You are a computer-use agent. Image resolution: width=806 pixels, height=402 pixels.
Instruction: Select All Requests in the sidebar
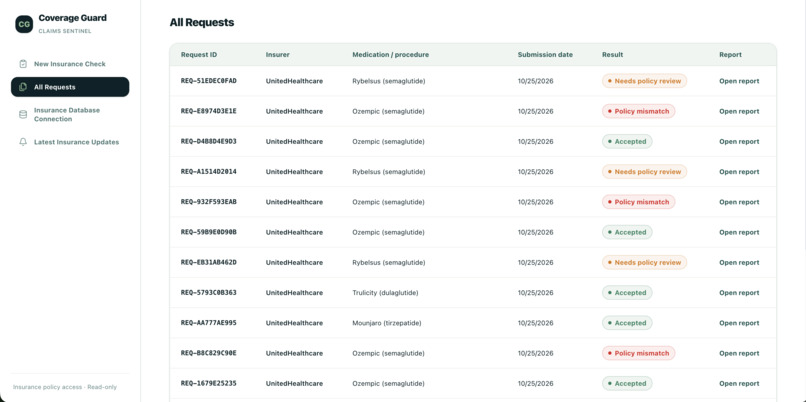click(70, 87)
